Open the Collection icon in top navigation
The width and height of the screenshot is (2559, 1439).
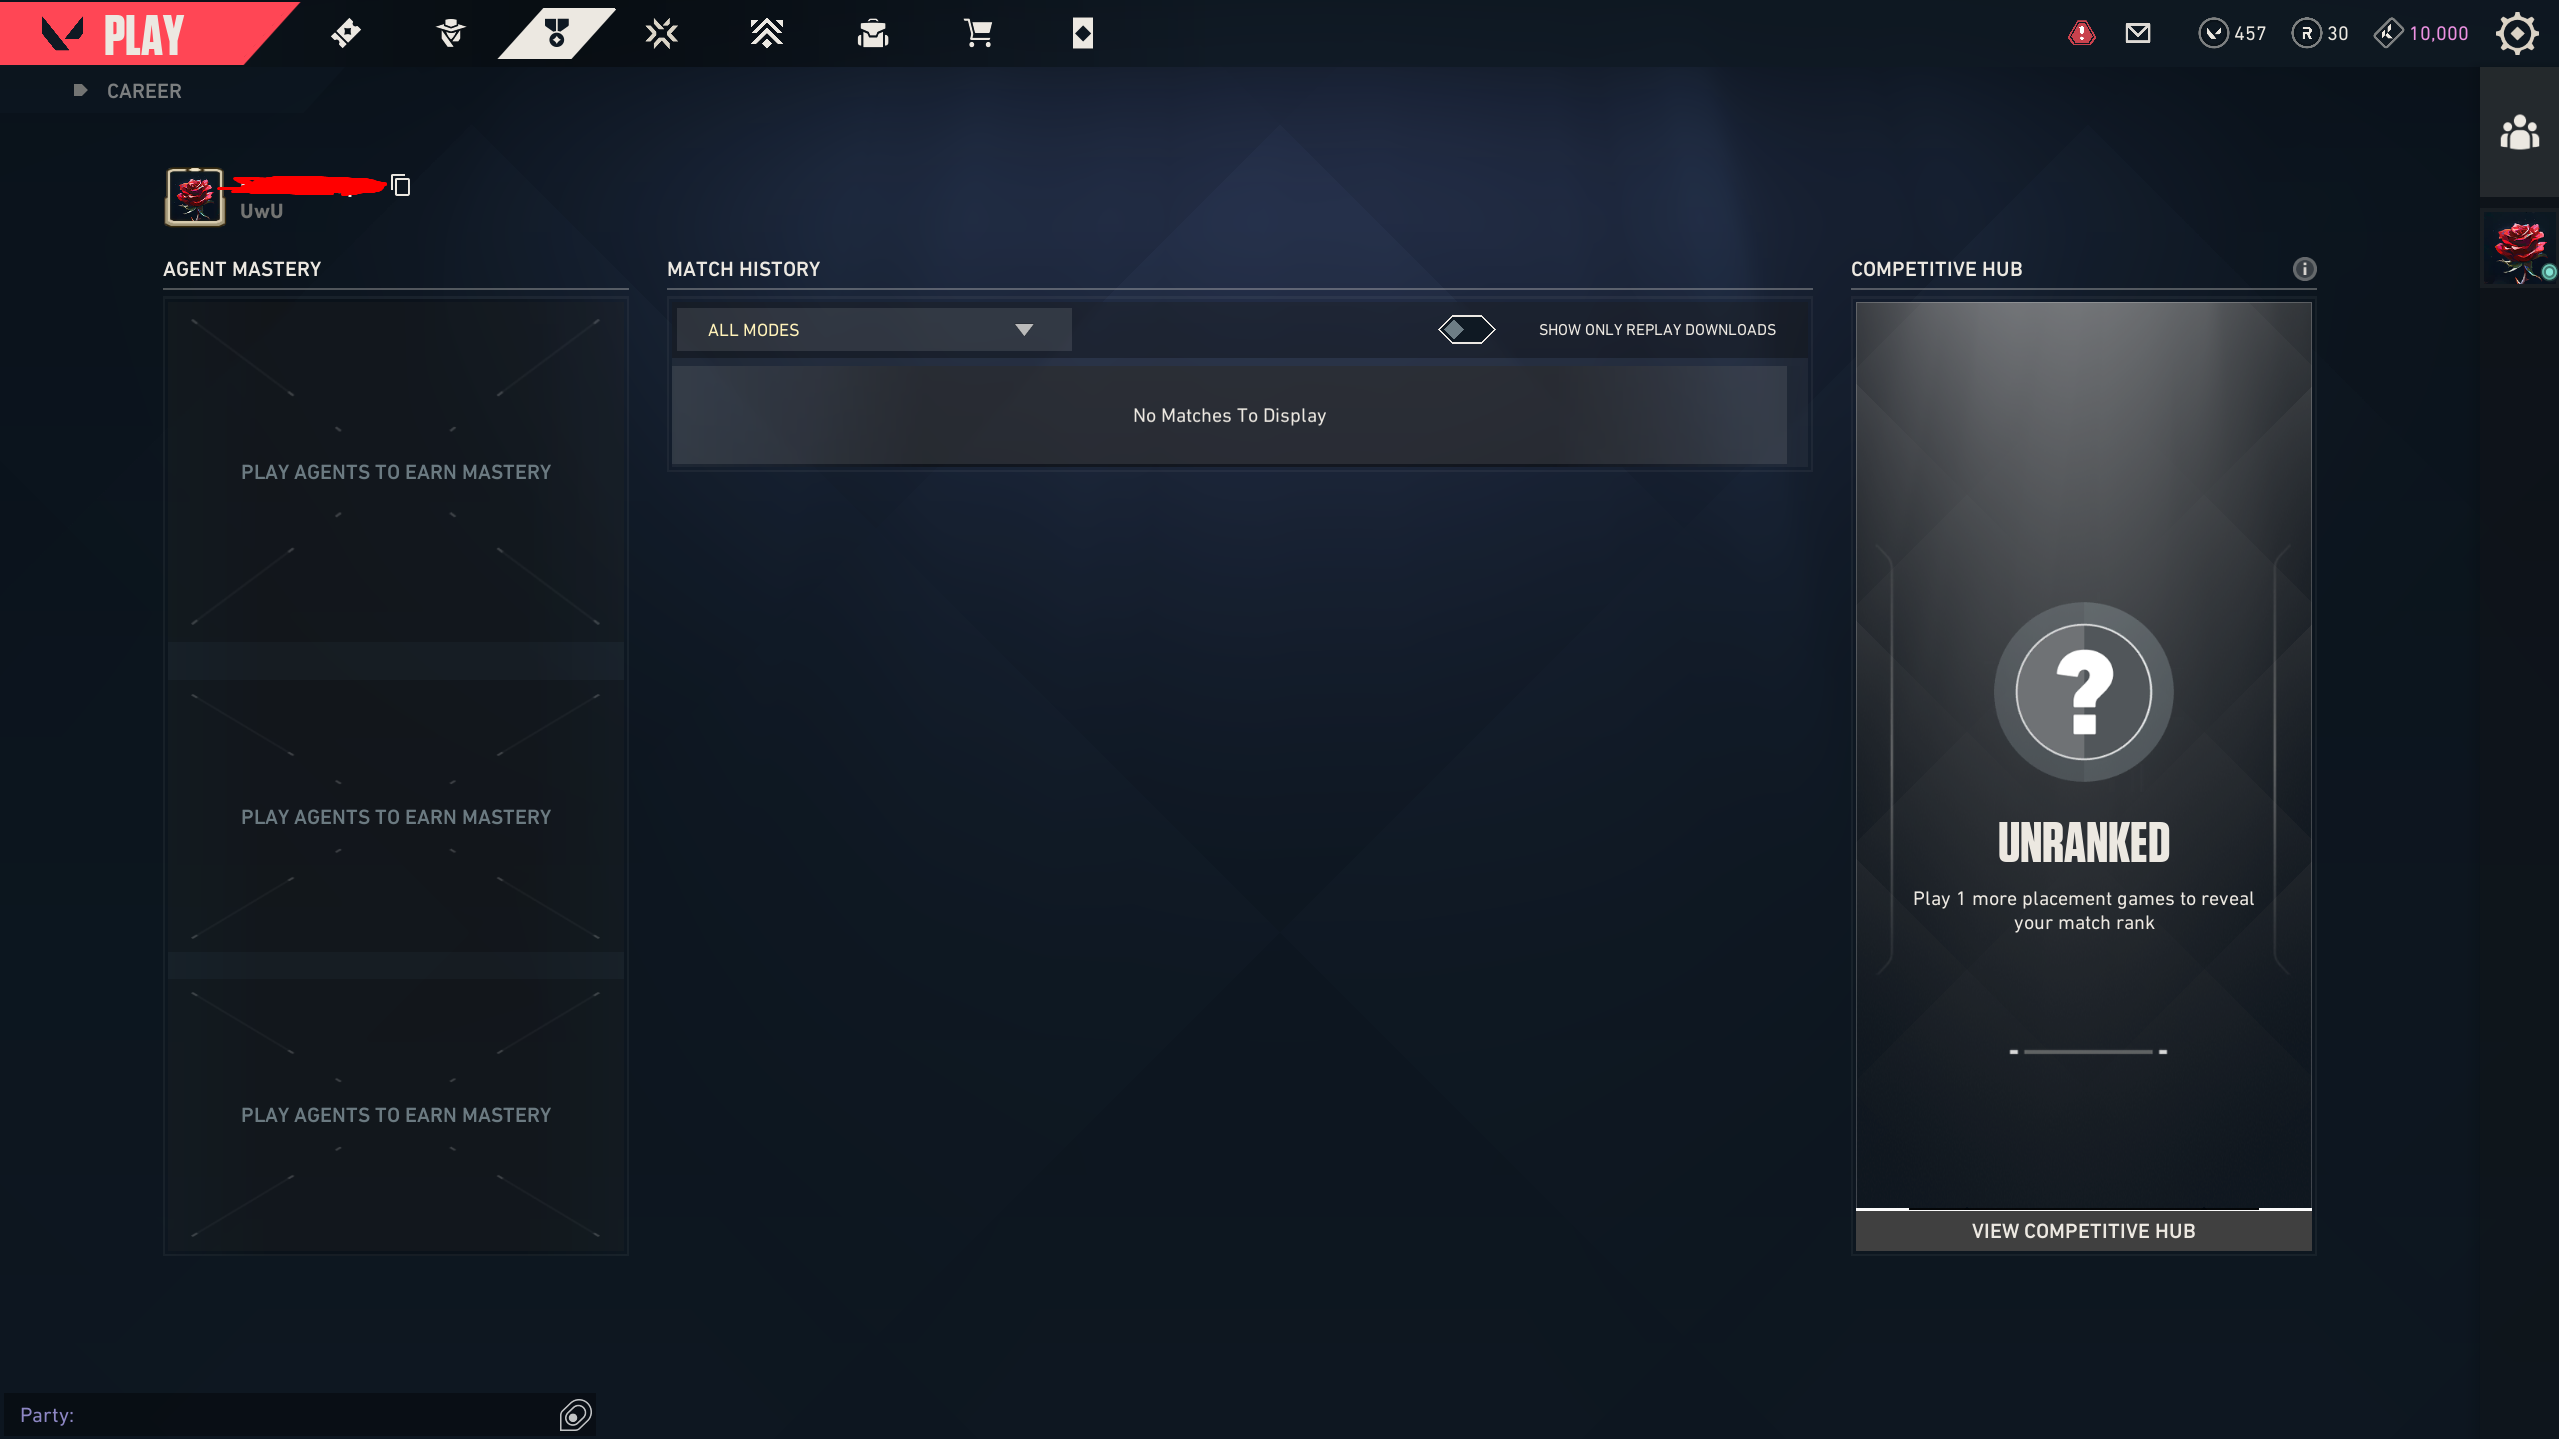pyautogui.click(x=873, y=34)
